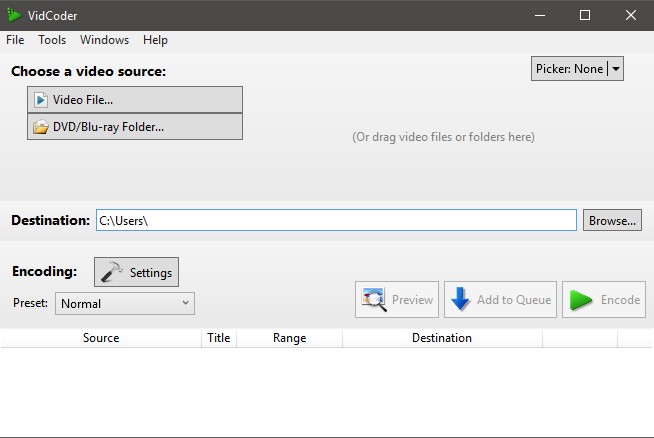Viewport: 654px width, 438px height.
Task: Open the File menu
Action: tap(15, 40)
